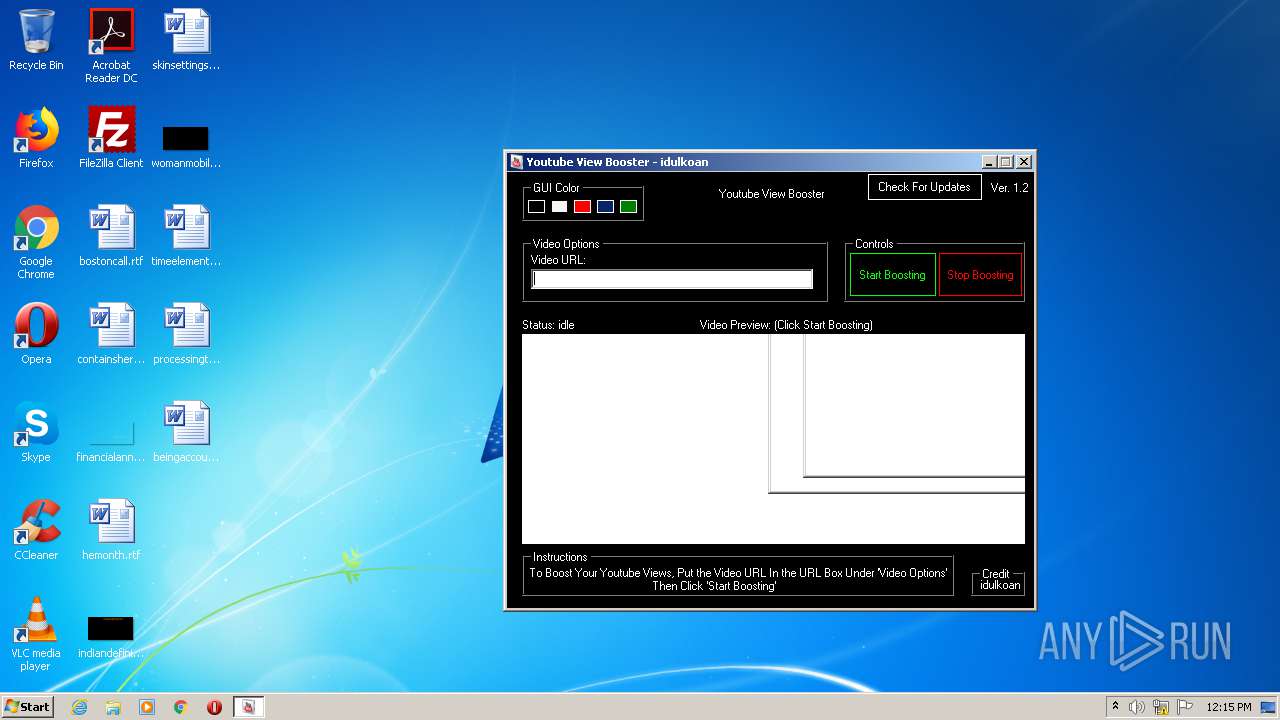The width and height of the screenshot is (1280, 720).
Task: Select the financialann file on desktop
Action: [111, 440]
